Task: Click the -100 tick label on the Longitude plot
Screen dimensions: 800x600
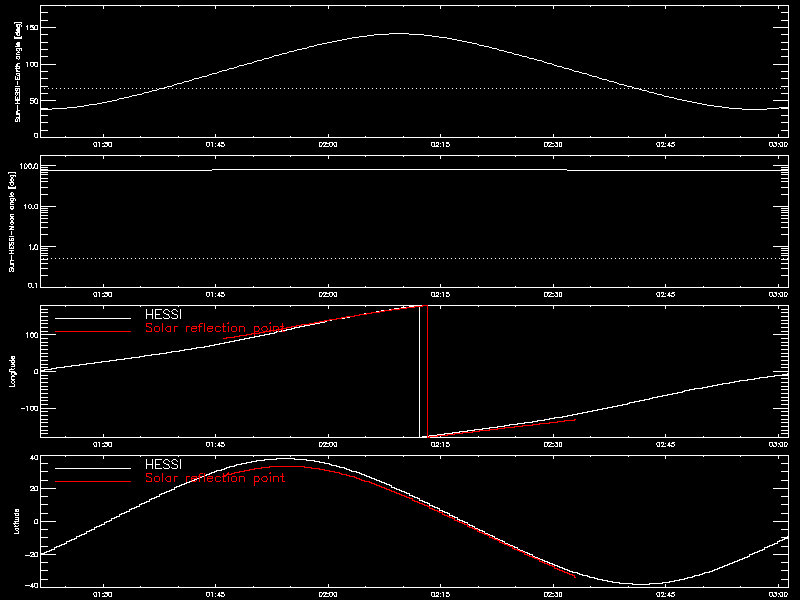Action: 30,409
